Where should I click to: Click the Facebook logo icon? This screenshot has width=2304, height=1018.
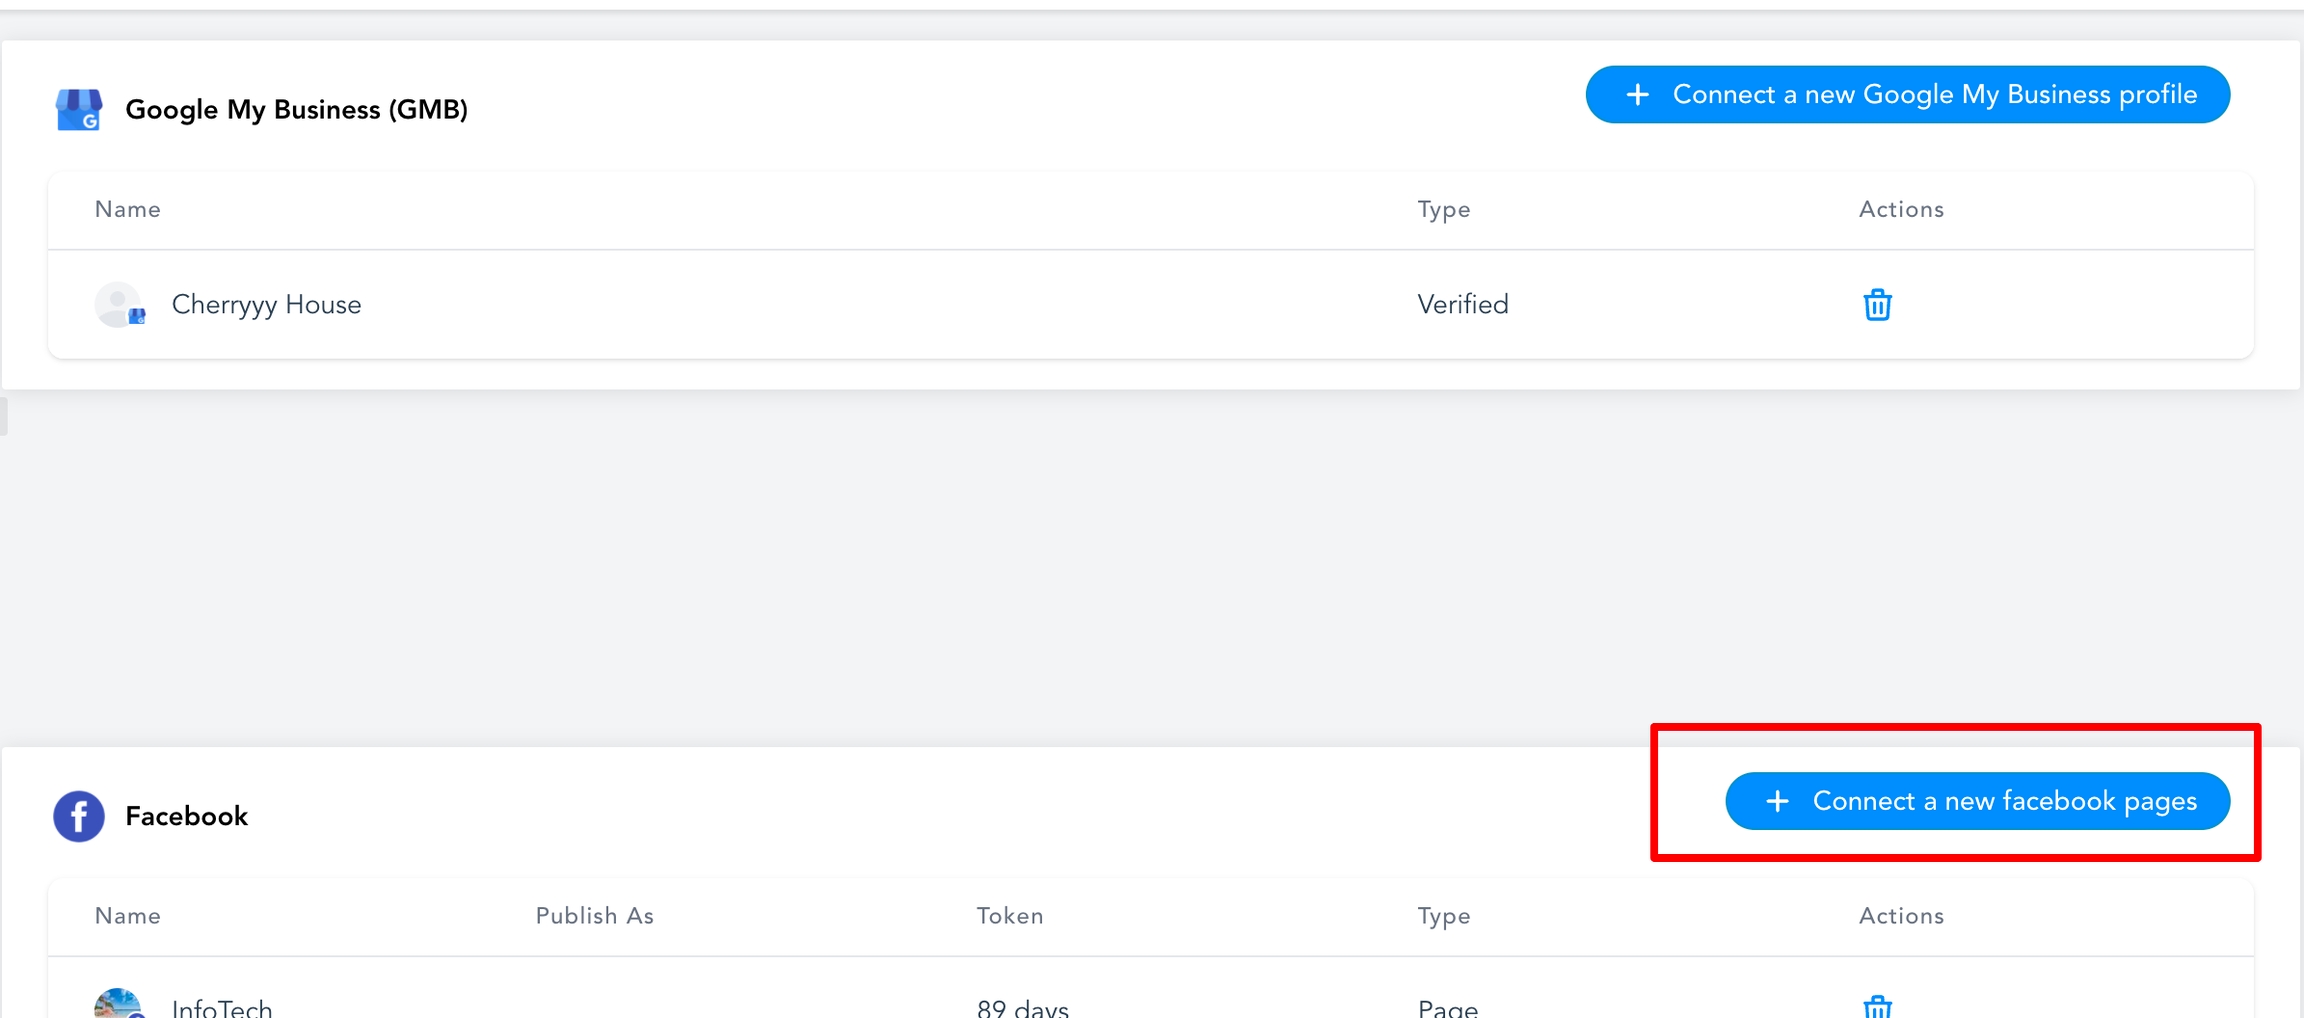click(78, 816)
